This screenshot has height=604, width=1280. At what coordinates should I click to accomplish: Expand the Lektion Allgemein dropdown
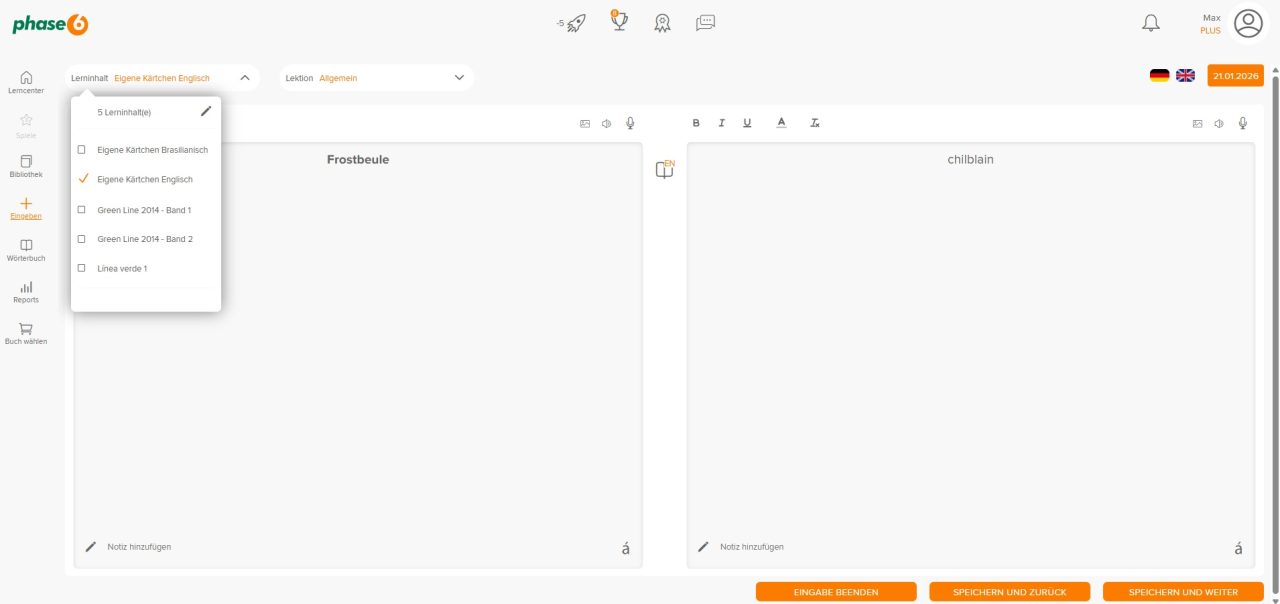(x=459, y=78)
